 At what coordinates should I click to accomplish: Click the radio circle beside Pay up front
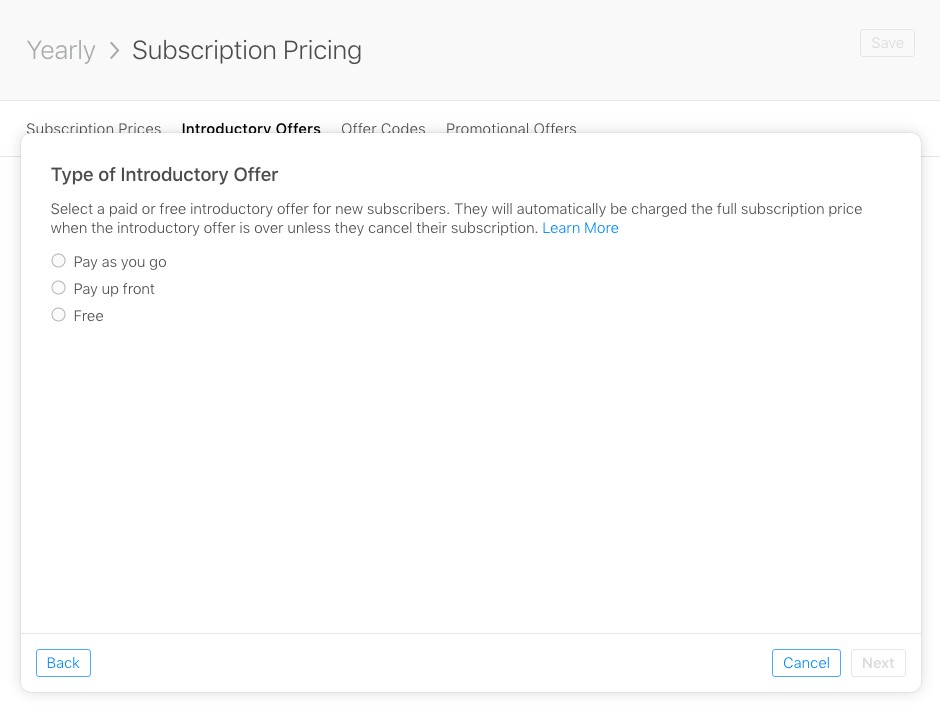(x=58, y=287)
